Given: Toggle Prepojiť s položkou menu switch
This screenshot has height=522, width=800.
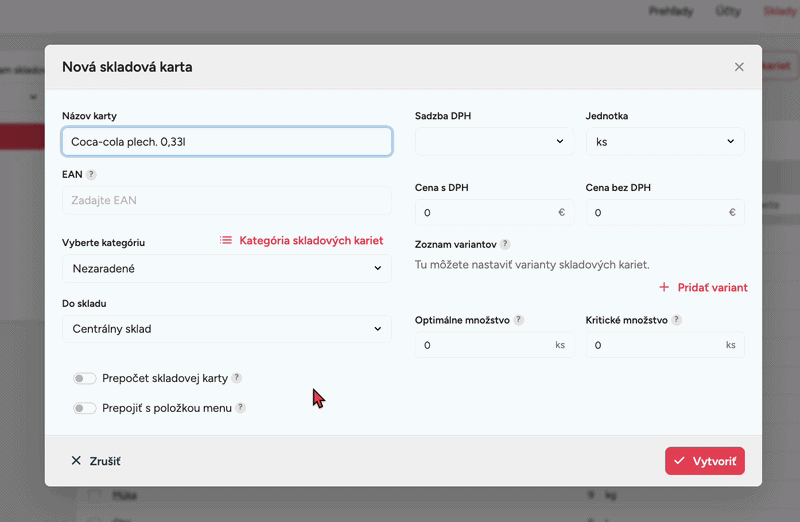Looking at the screenshot, I should [85, 408].
